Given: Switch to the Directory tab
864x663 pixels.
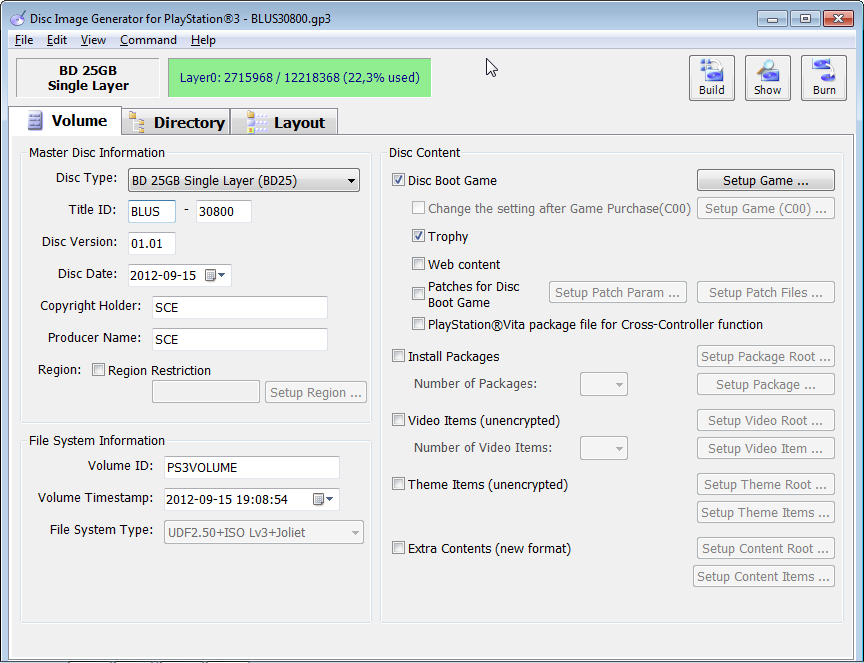Looking at the screenshot, I should point(176,122).
